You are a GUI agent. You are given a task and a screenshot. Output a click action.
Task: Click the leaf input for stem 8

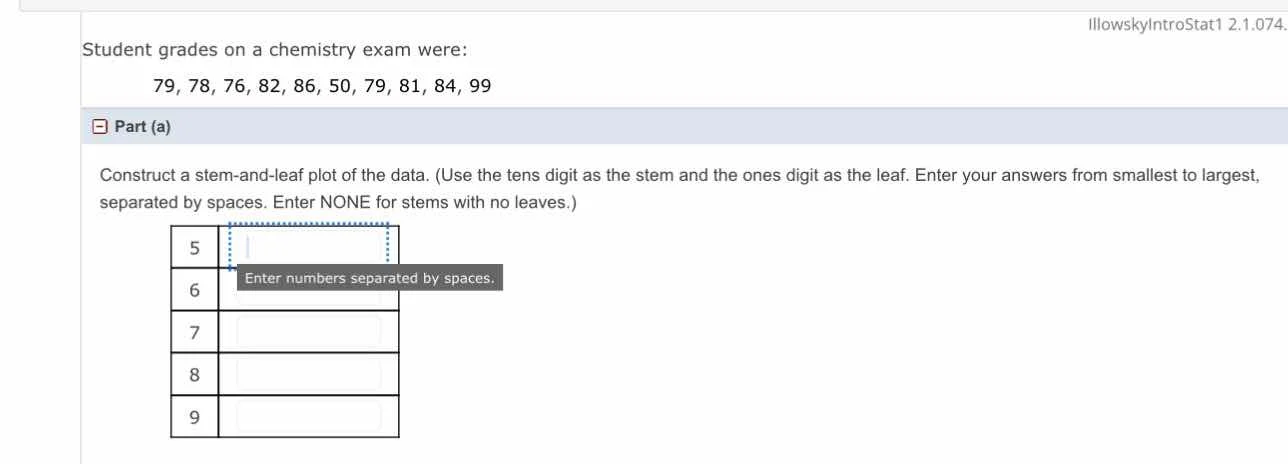[x=308, y=375]
